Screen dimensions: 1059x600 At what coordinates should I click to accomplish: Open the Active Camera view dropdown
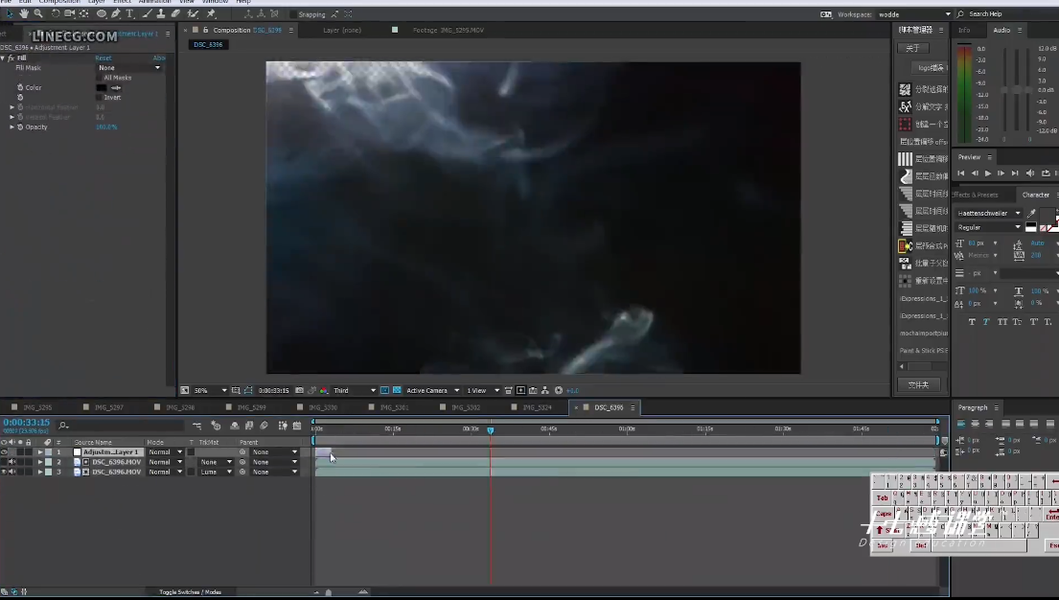pyautogui.click(x=432, y=391)
